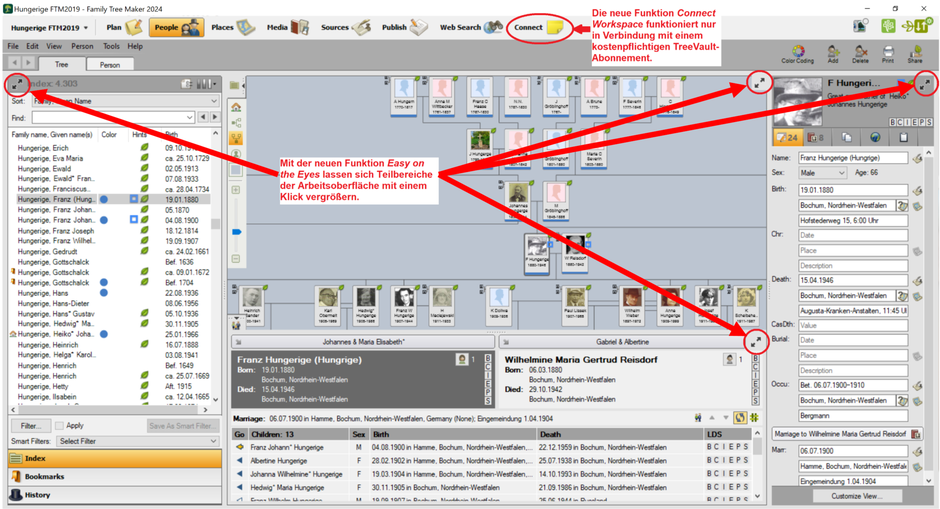Toggle hint square for Hungerige, Franz Johan. 04.08.1900

click(134, 220)
